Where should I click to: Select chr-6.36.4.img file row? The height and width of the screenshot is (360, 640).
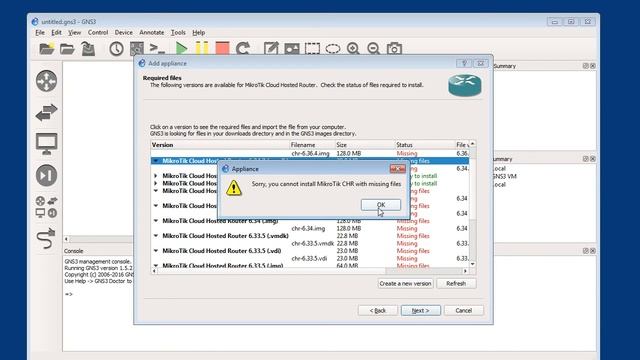[x=309, y=153]
